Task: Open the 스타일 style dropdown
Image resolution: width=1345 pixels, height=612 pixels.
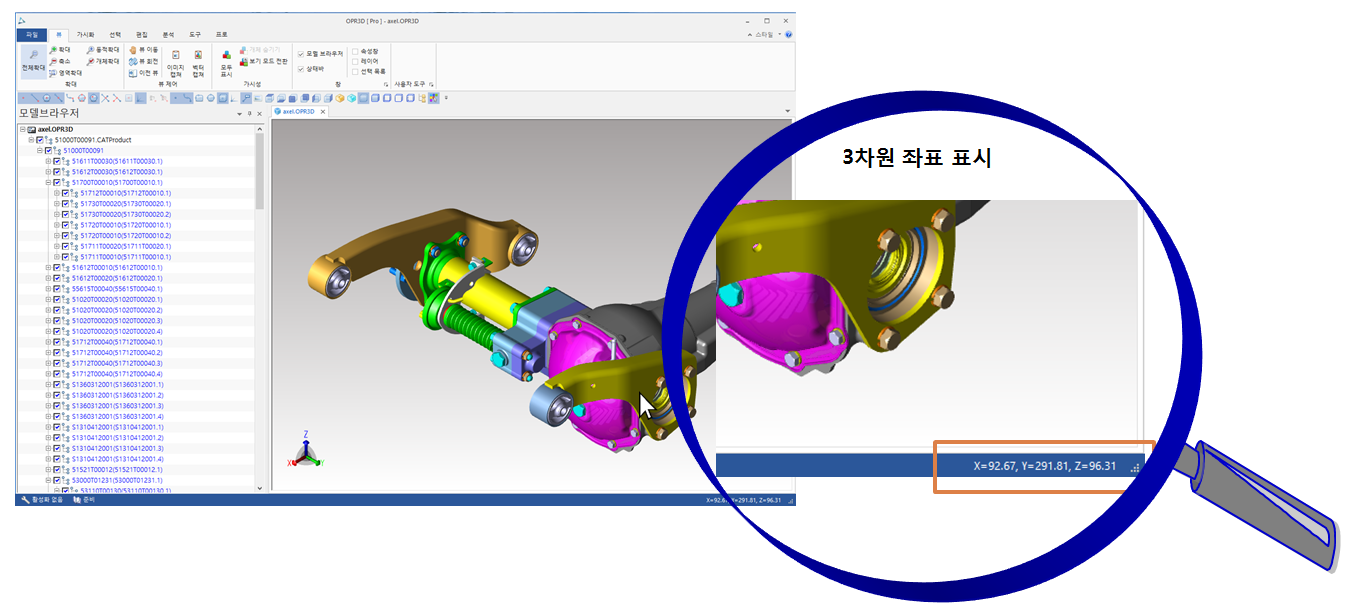Action: click(x=767, y=34)
